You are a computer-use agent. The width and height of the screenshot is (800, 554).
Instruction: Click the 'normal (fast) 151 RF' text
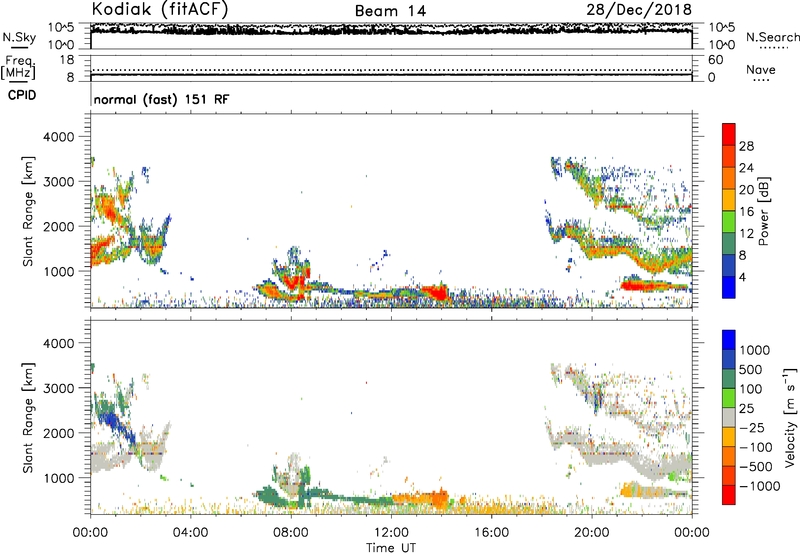tap(162, 99)
